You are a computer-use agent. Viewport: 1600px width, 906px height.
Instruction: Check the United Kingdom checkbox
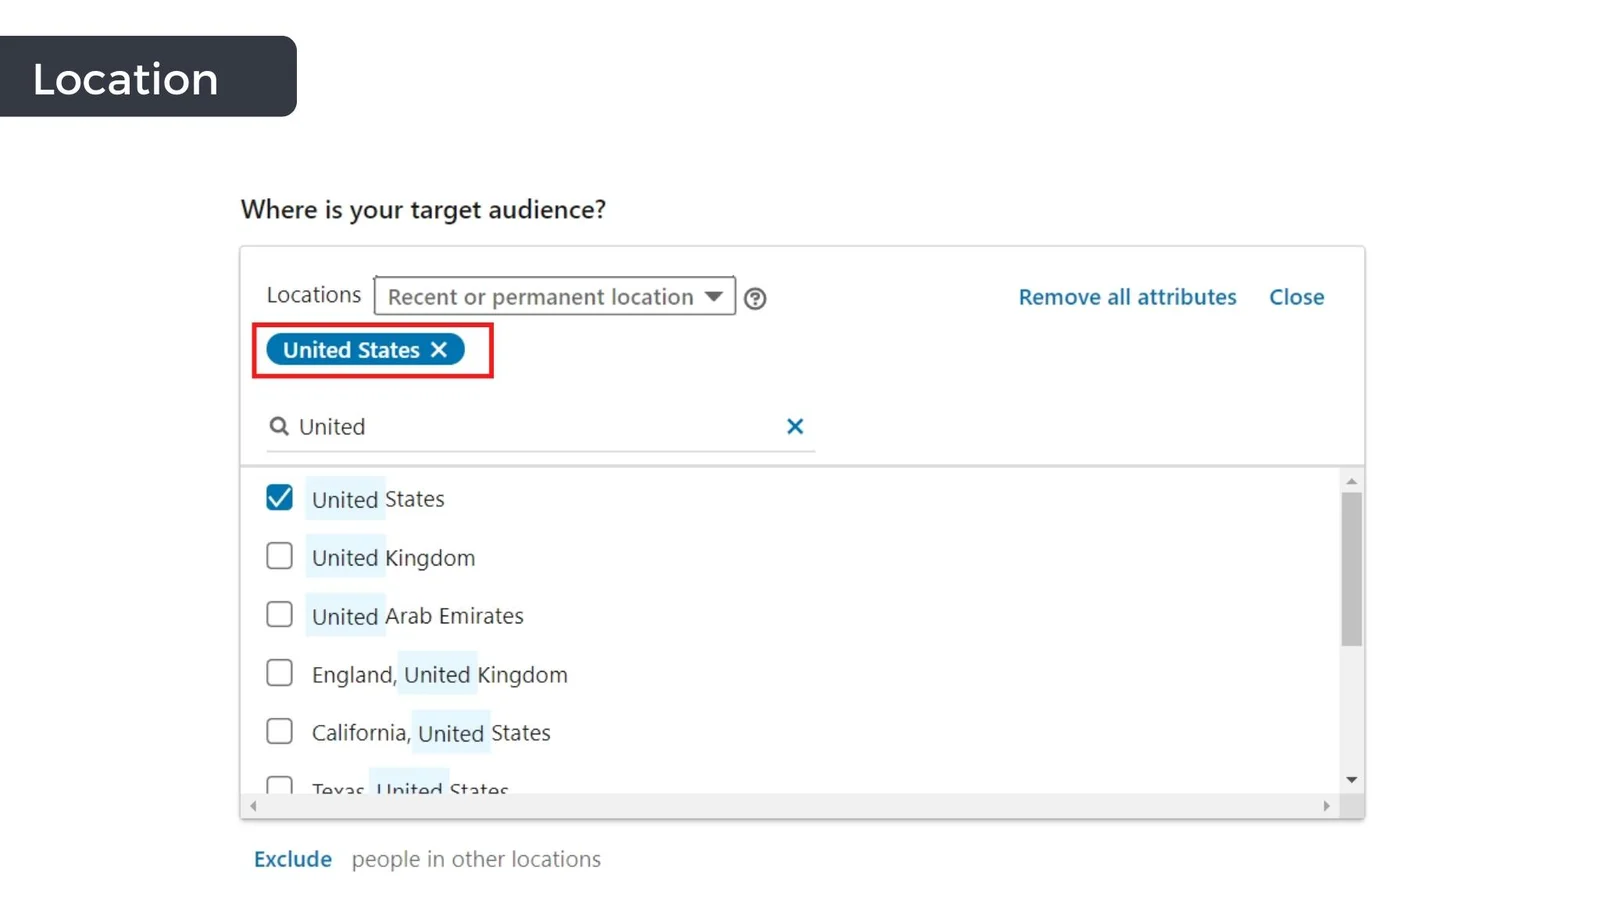tap(280, 556)
